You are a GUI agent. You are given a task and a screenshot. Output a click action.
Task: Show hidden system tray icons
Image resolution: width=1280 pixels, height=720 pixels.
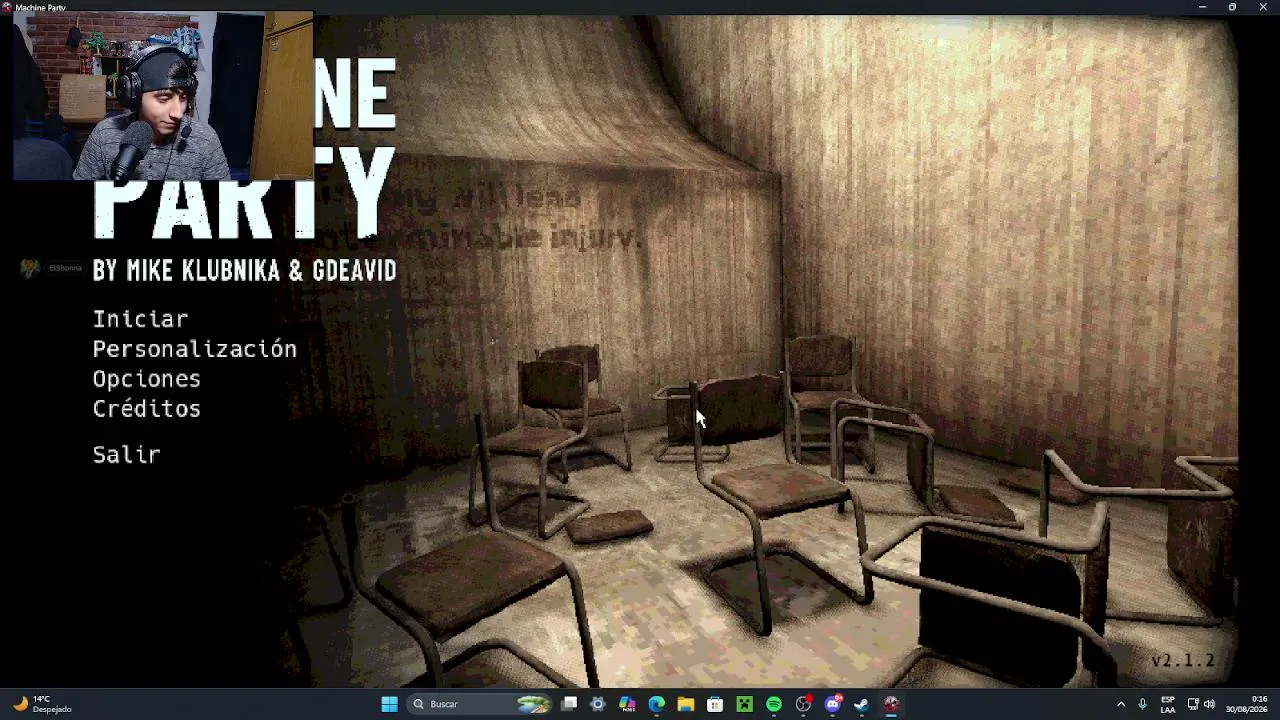pos(1120,704)
